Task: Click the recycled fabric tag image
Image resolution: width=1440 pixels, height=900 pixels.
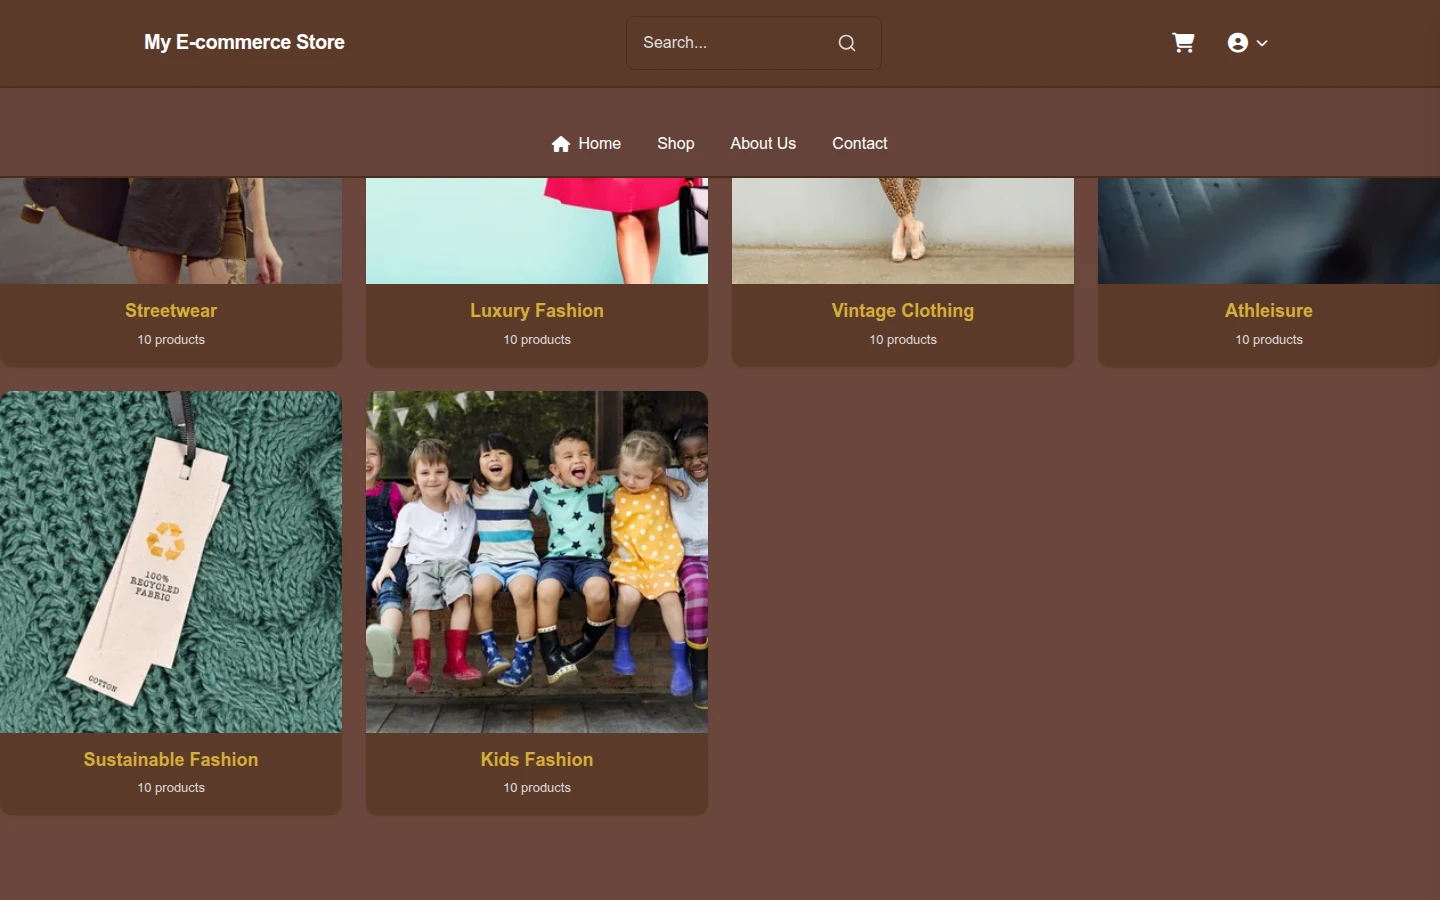Action: pyautogui.click(x=171, y=562)
